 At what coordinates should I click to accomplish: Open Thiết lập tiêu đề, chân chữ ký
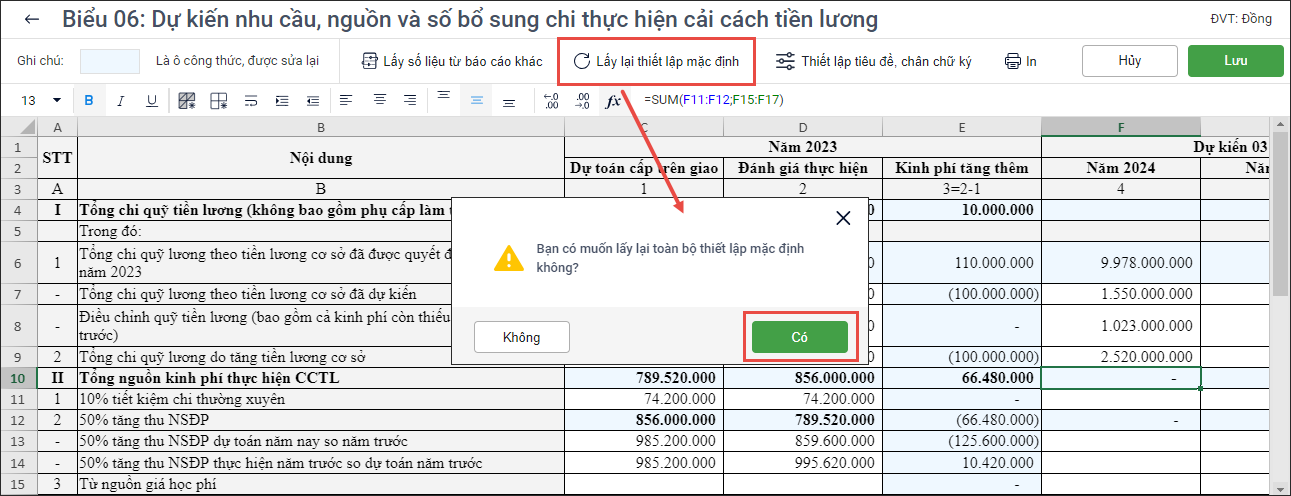[x=874, y=61]
